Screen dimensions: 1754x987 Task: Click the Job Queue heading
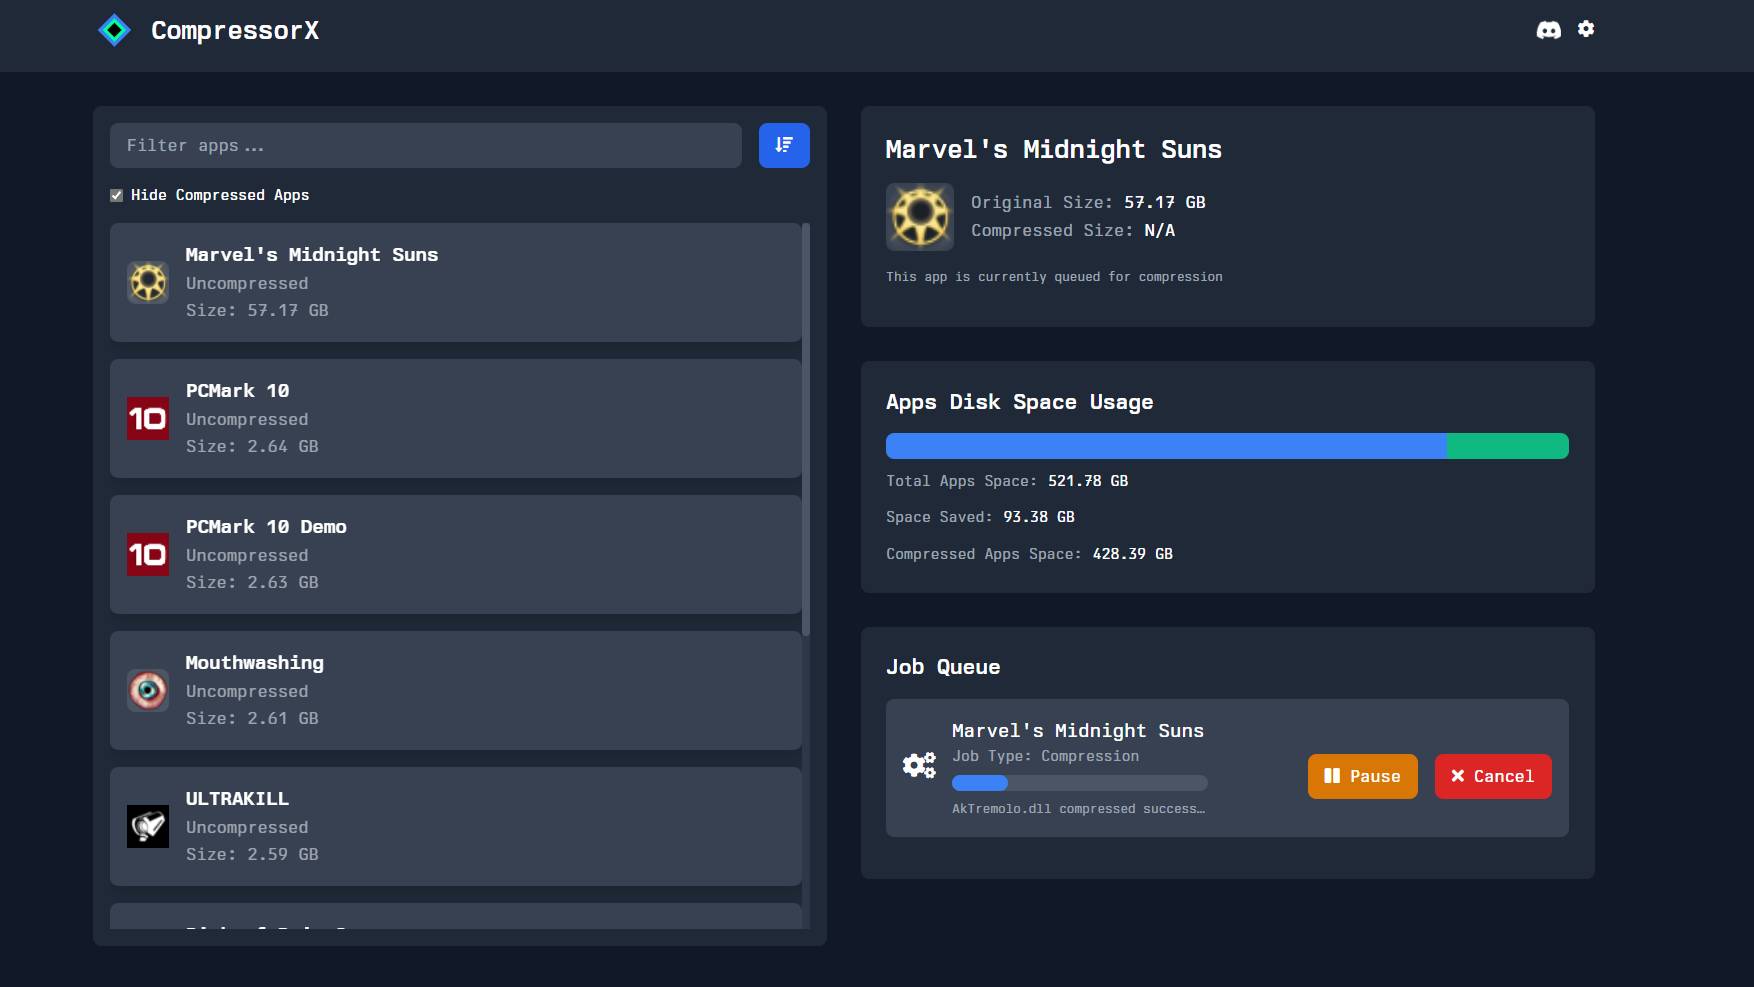point(943,667)
